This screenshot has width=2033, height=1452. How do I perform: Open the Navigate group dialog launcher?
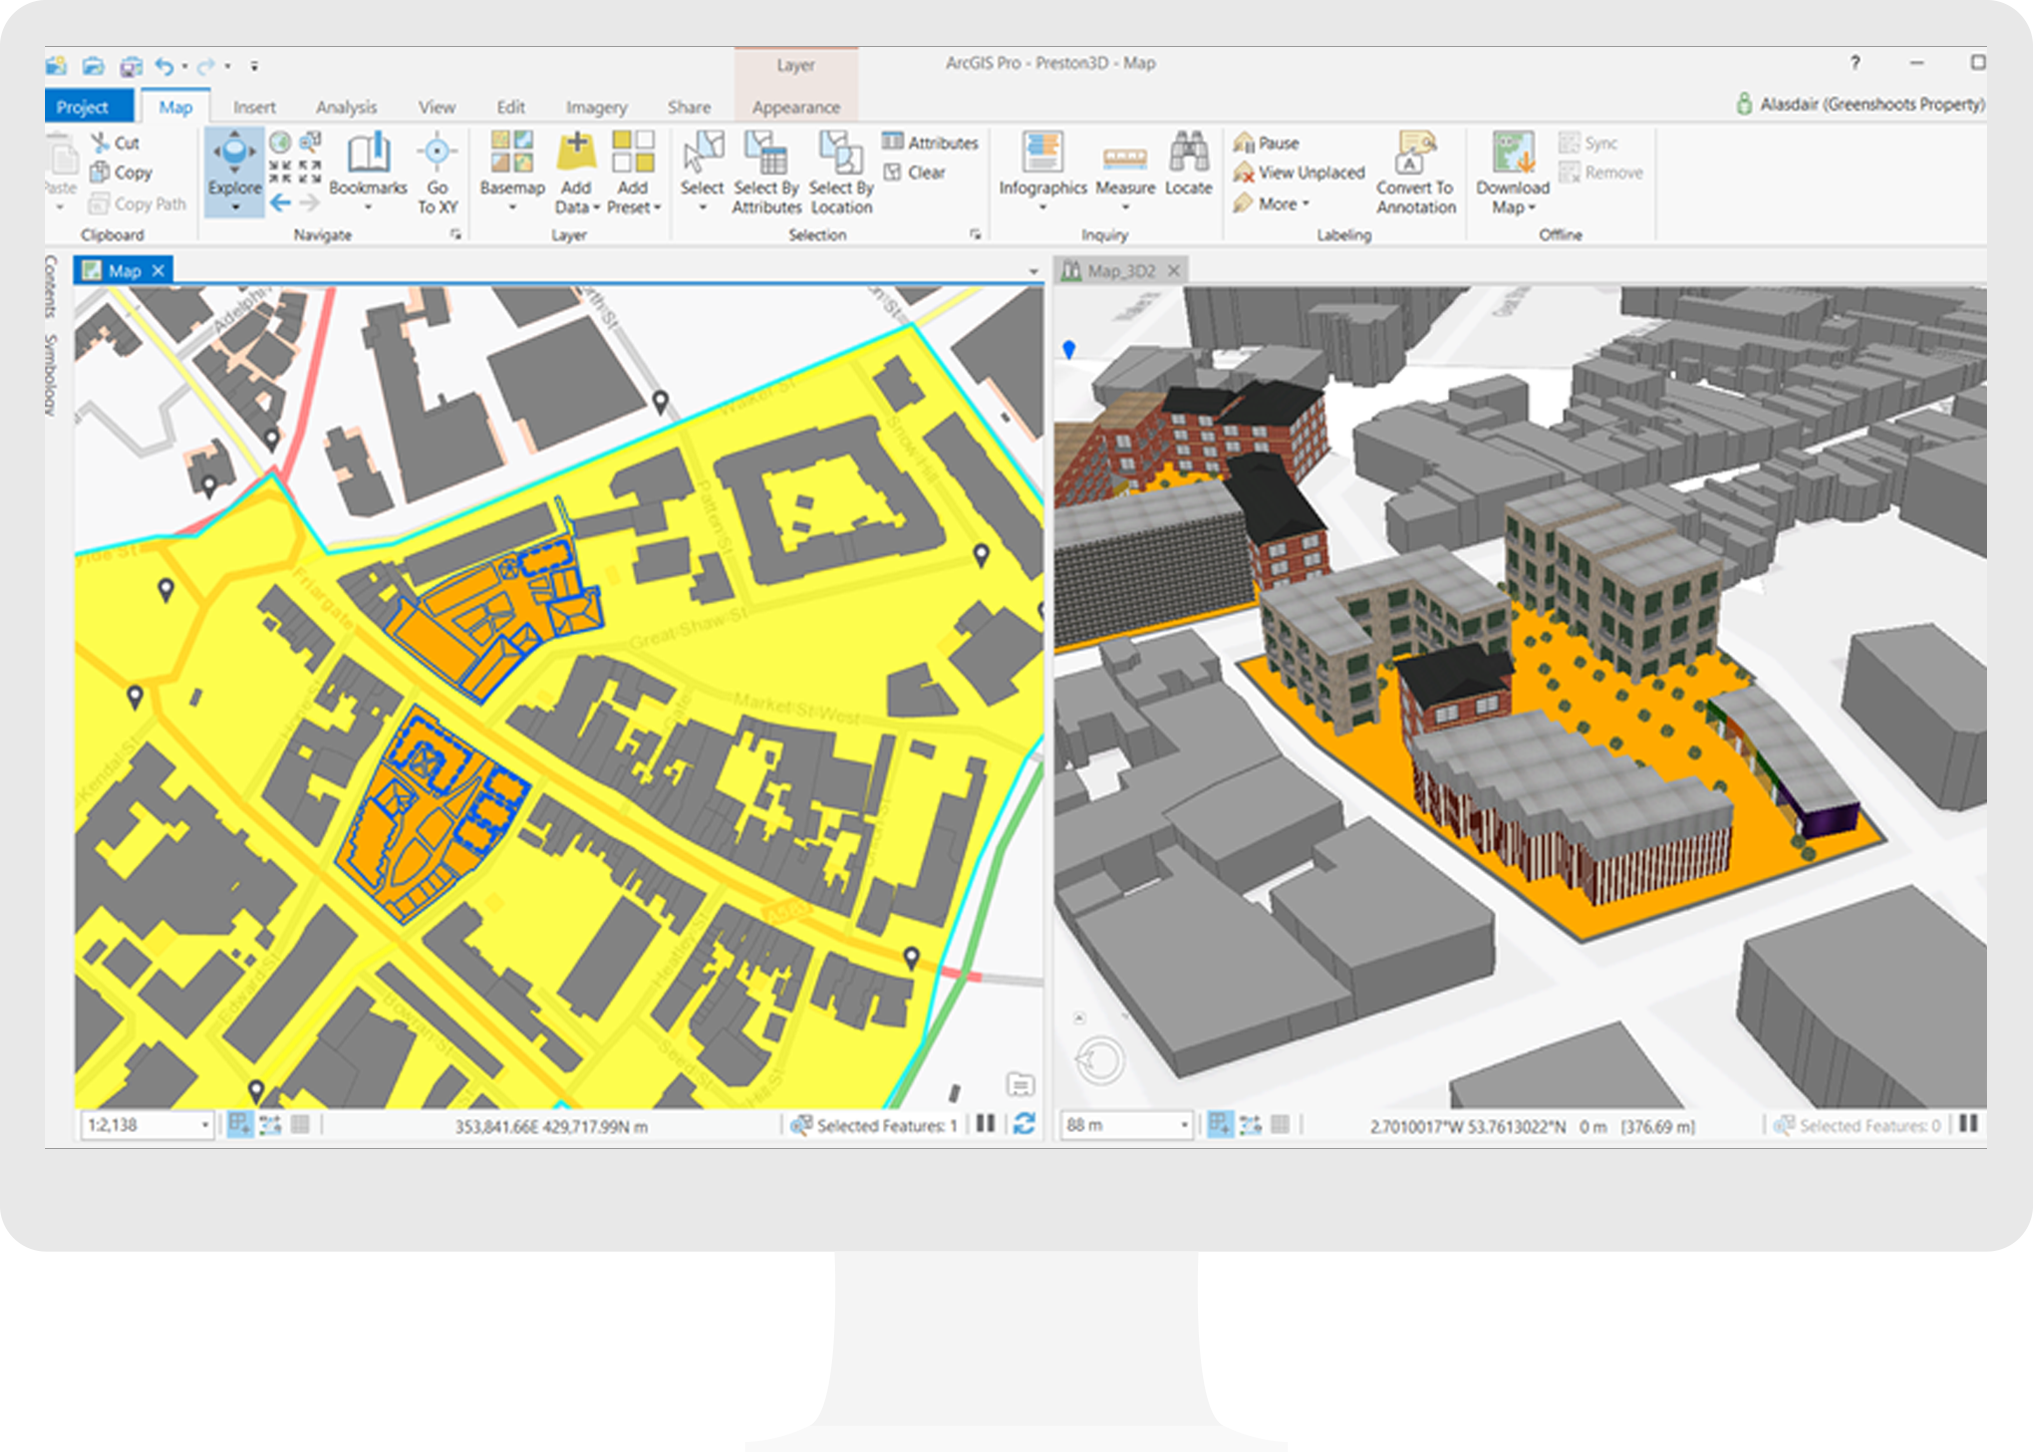456,234
